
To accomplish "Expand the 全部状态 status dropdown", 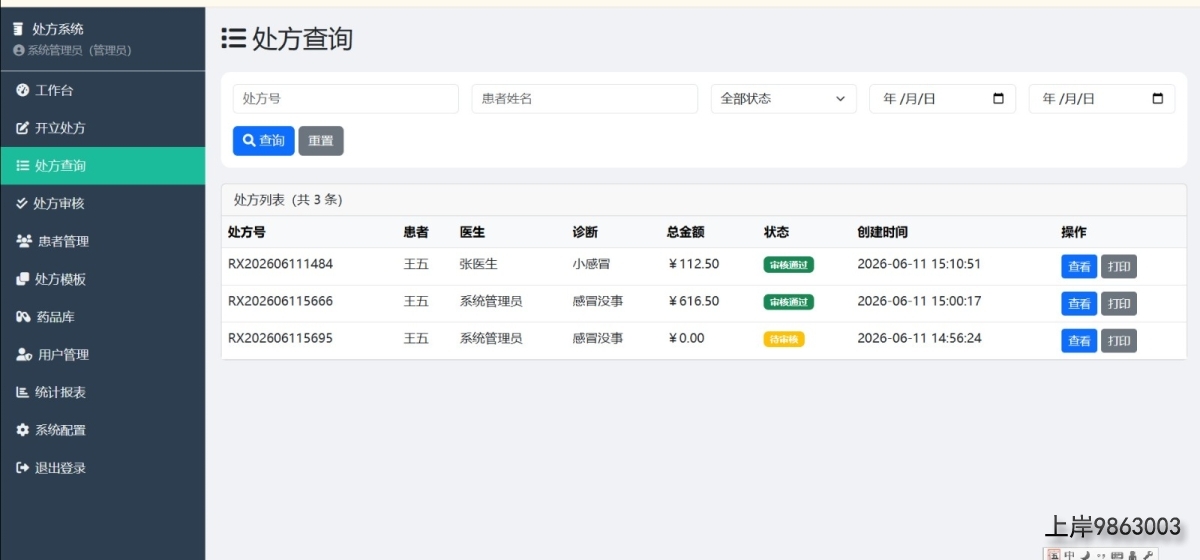I will coord(783,99).
